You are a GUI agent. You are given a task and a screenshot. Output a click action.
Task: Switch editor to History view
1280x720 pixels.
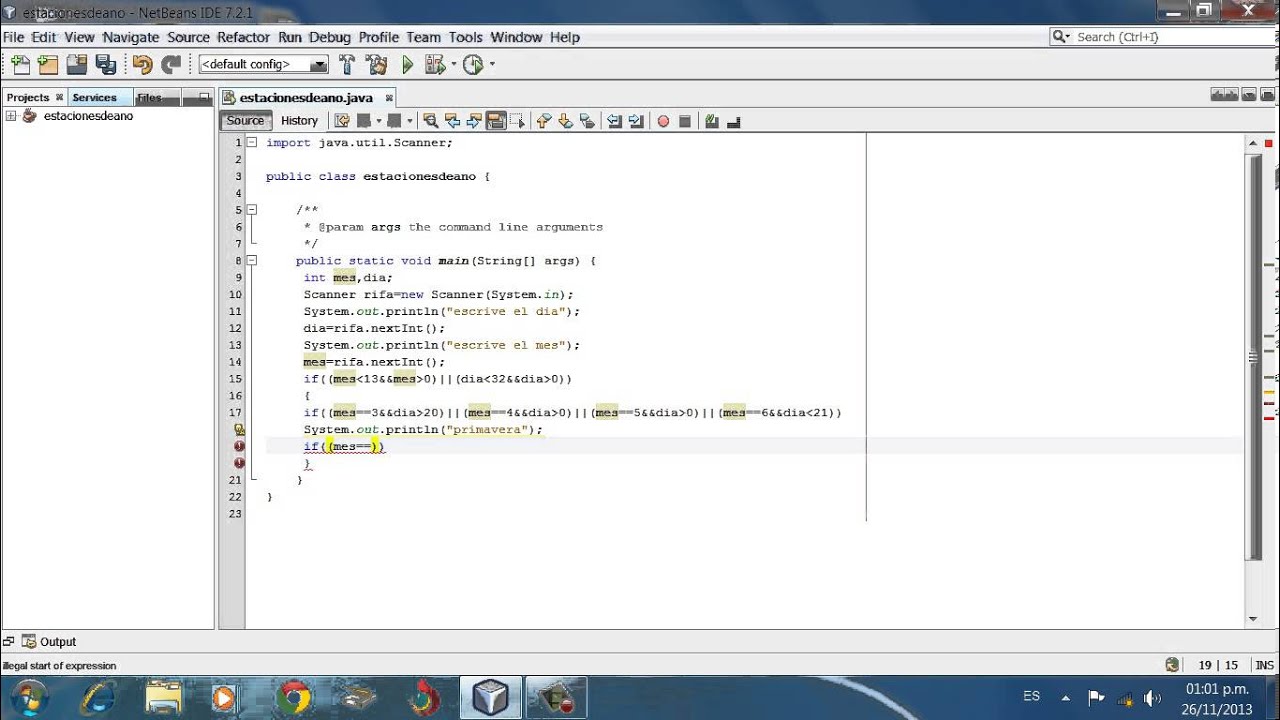(299, 120)
